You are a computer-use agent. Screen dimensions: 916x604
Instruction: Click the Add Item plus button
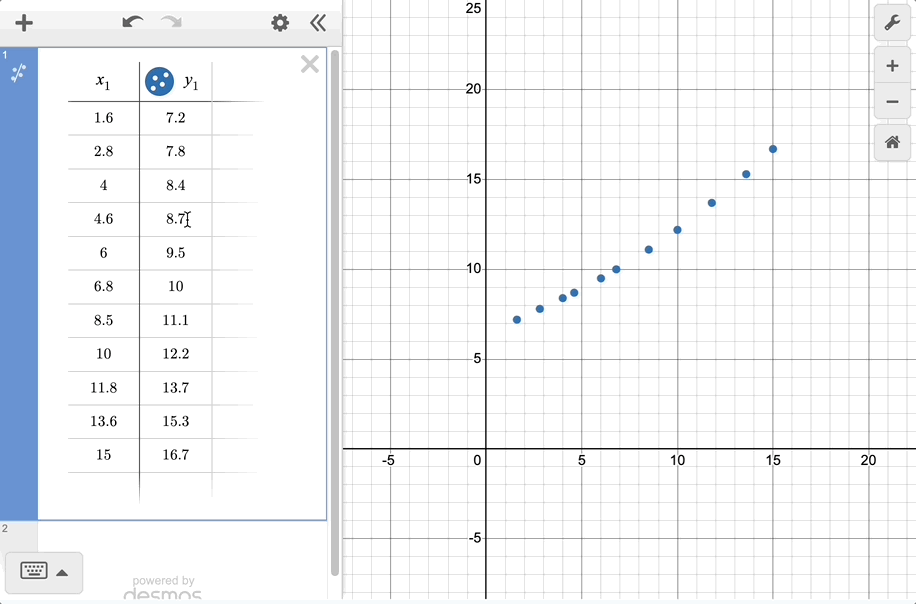tap(24, 23)
